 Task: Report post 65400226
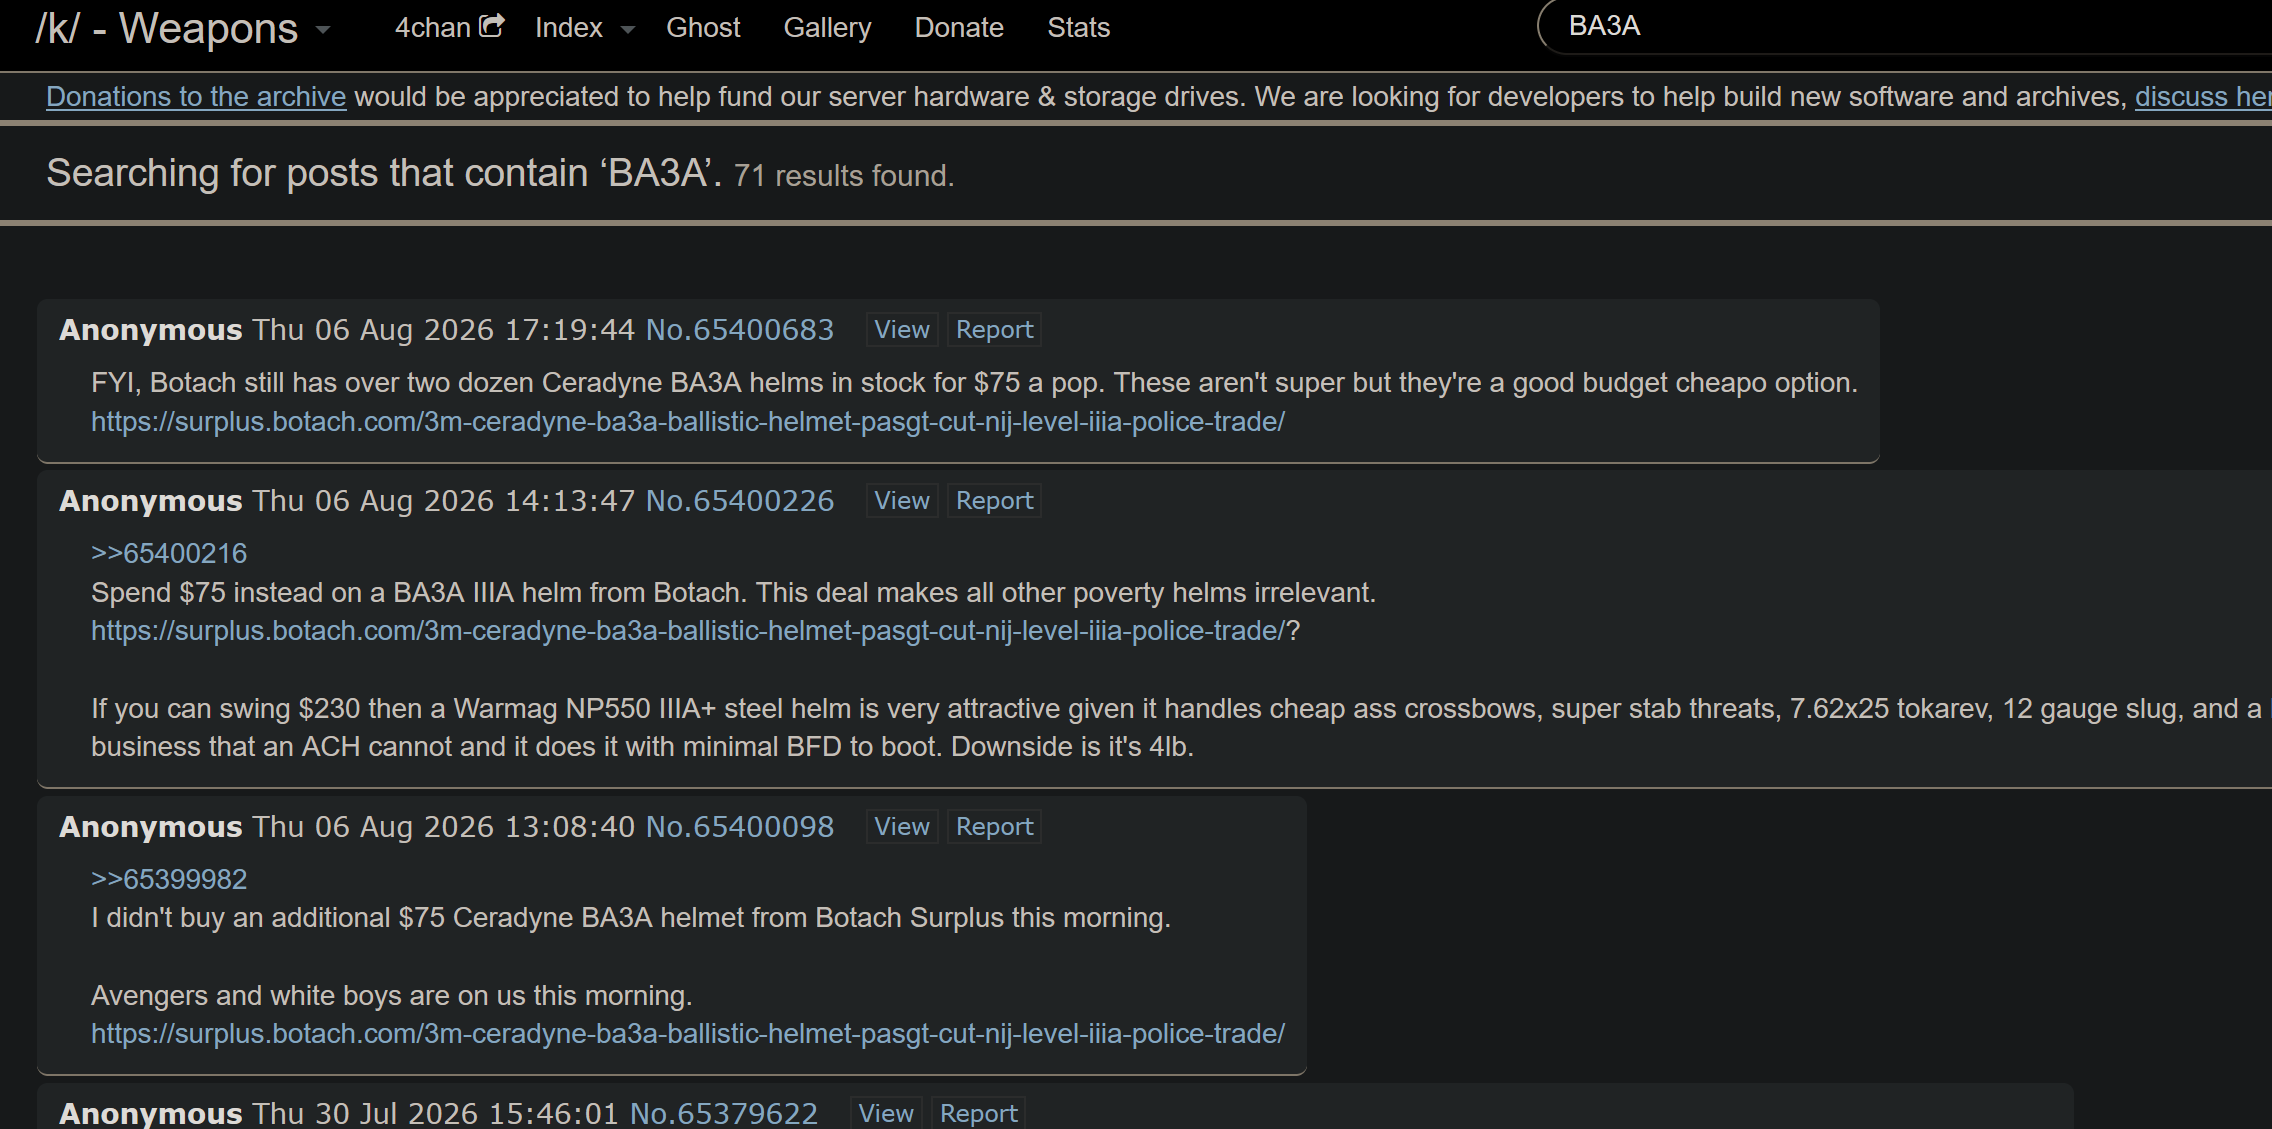pyautogui.click(x=994, y=500)
